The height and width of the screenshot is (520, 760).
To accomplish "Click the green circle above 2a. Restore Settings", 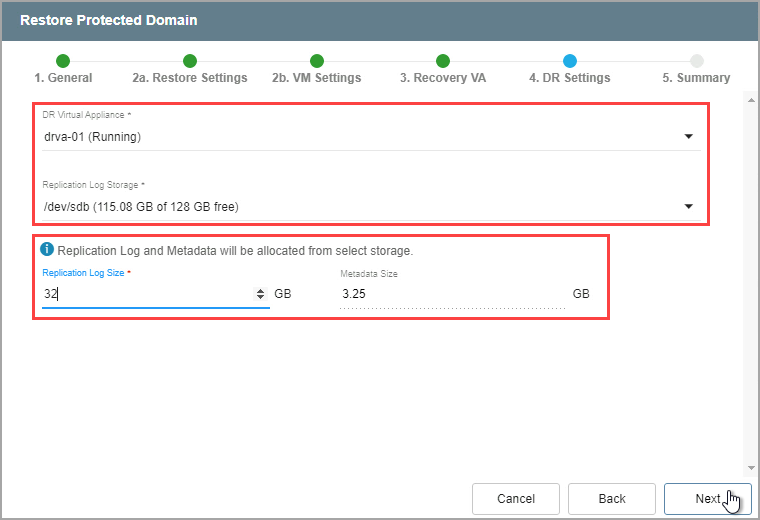I will pos(190,61).
